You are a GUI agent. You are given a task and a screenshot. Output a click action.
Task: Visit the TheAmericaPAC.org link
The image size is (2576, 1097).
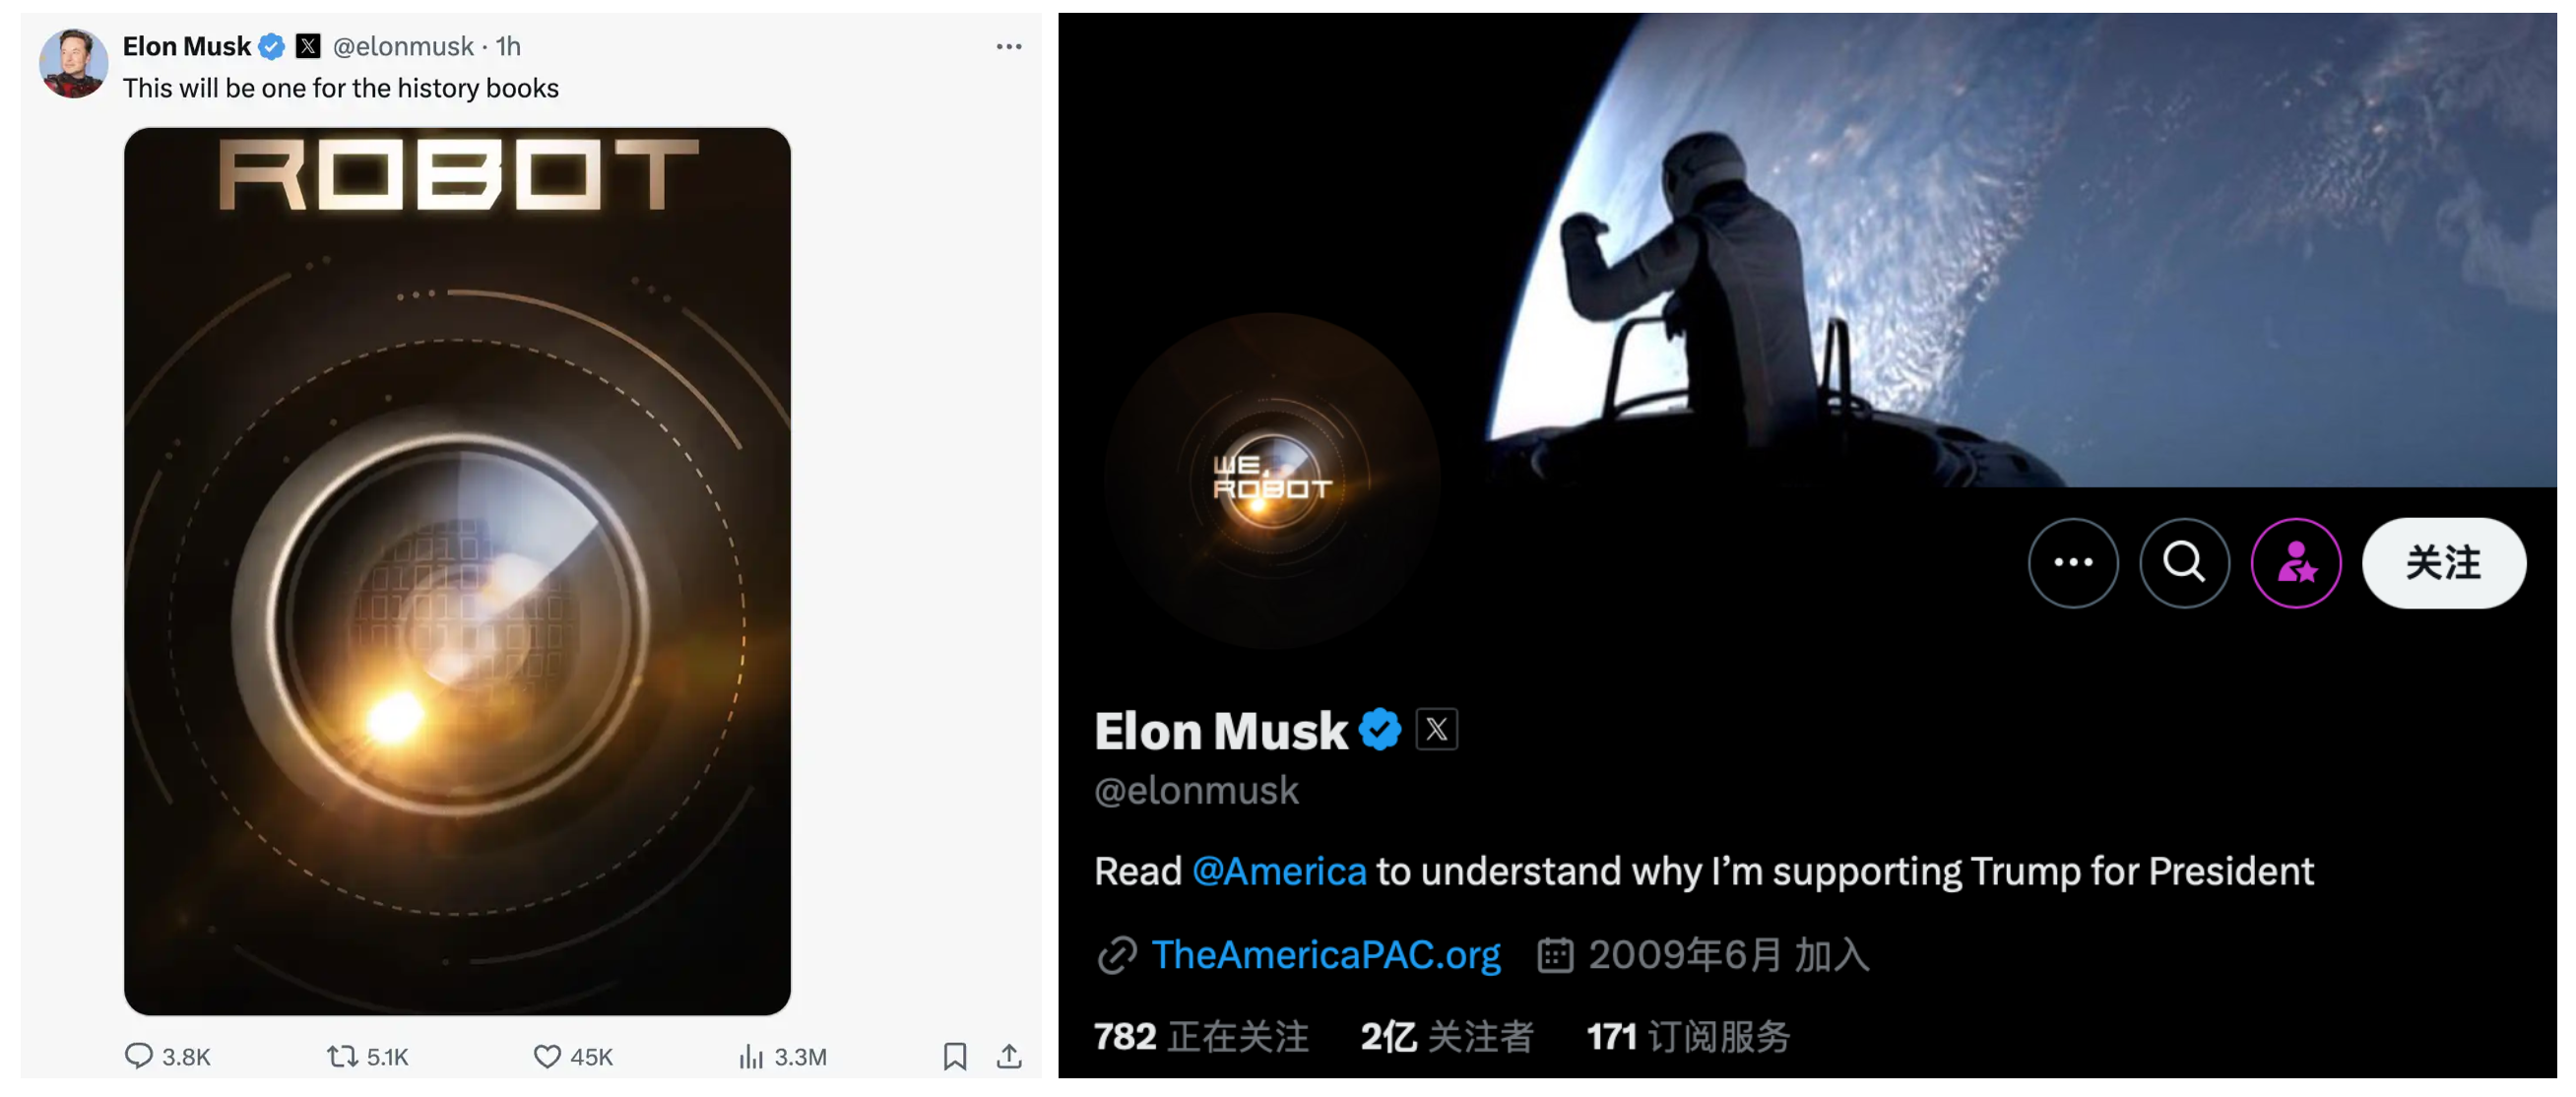pyautogui.click(x=1325, y=955)
